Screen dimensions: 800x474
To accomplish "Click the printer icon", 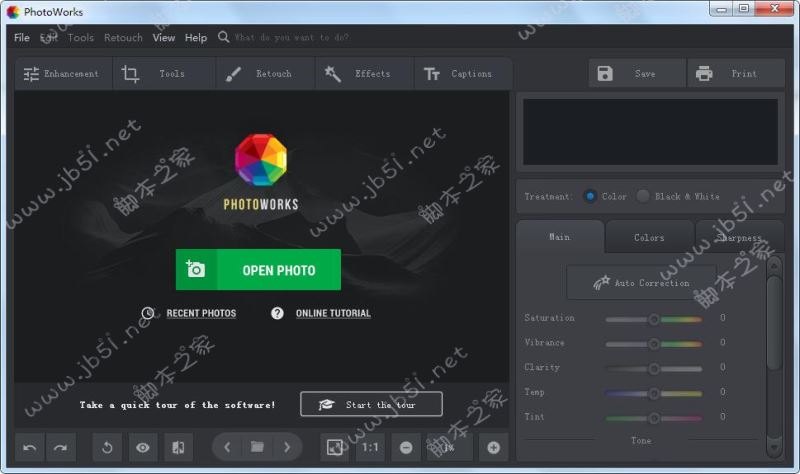I will pos(704,73).
